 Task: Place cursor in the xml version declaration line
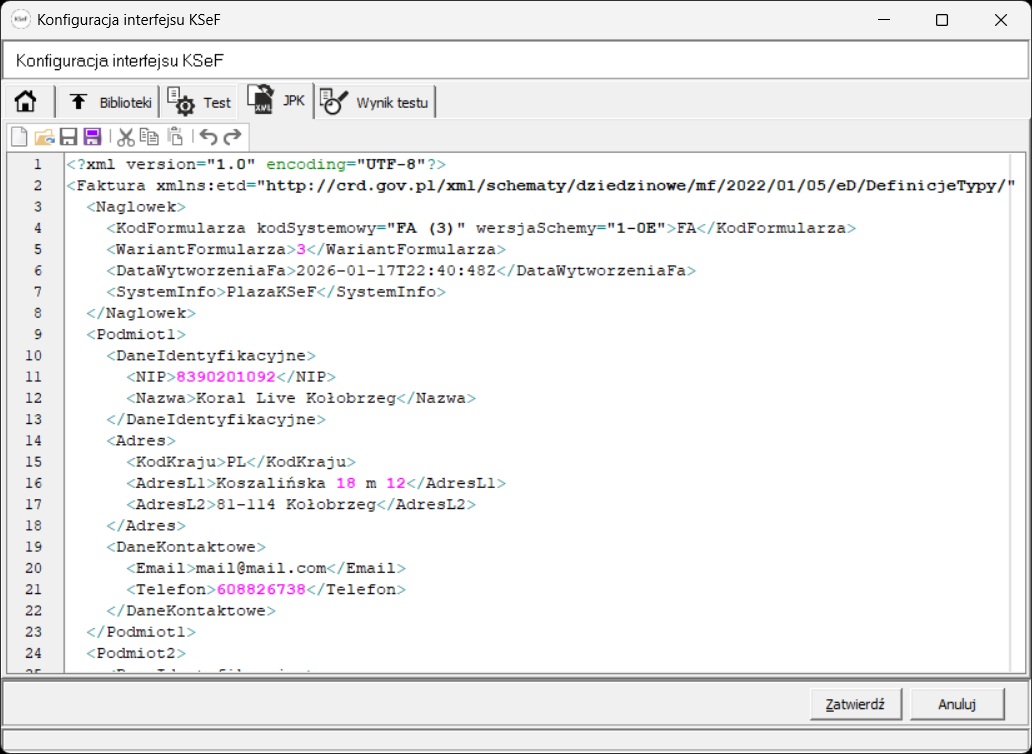257,164
